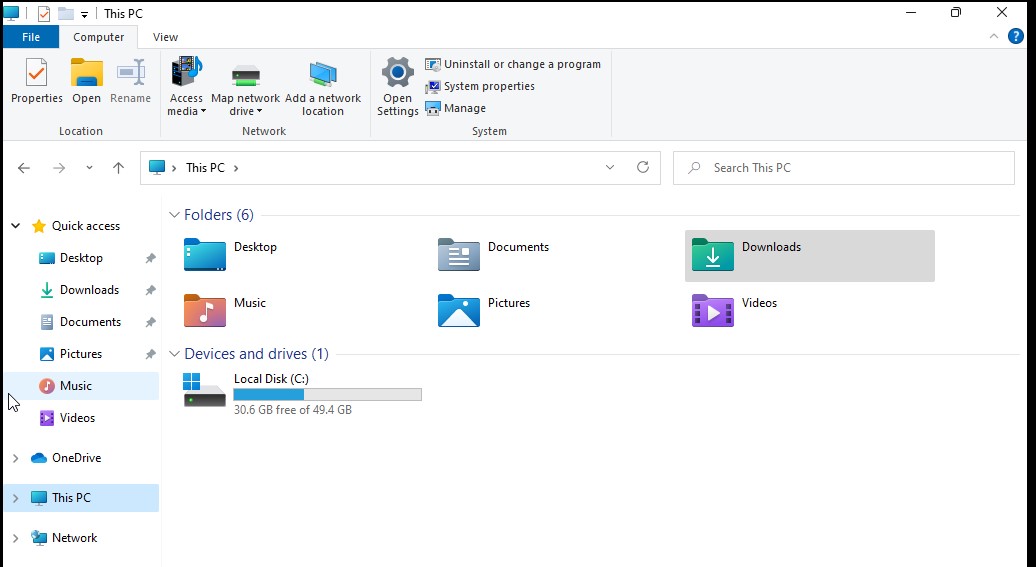Select Documents in the navigation pane
The height and width of the screenshot is (567, 1036).
pos(91,322)
